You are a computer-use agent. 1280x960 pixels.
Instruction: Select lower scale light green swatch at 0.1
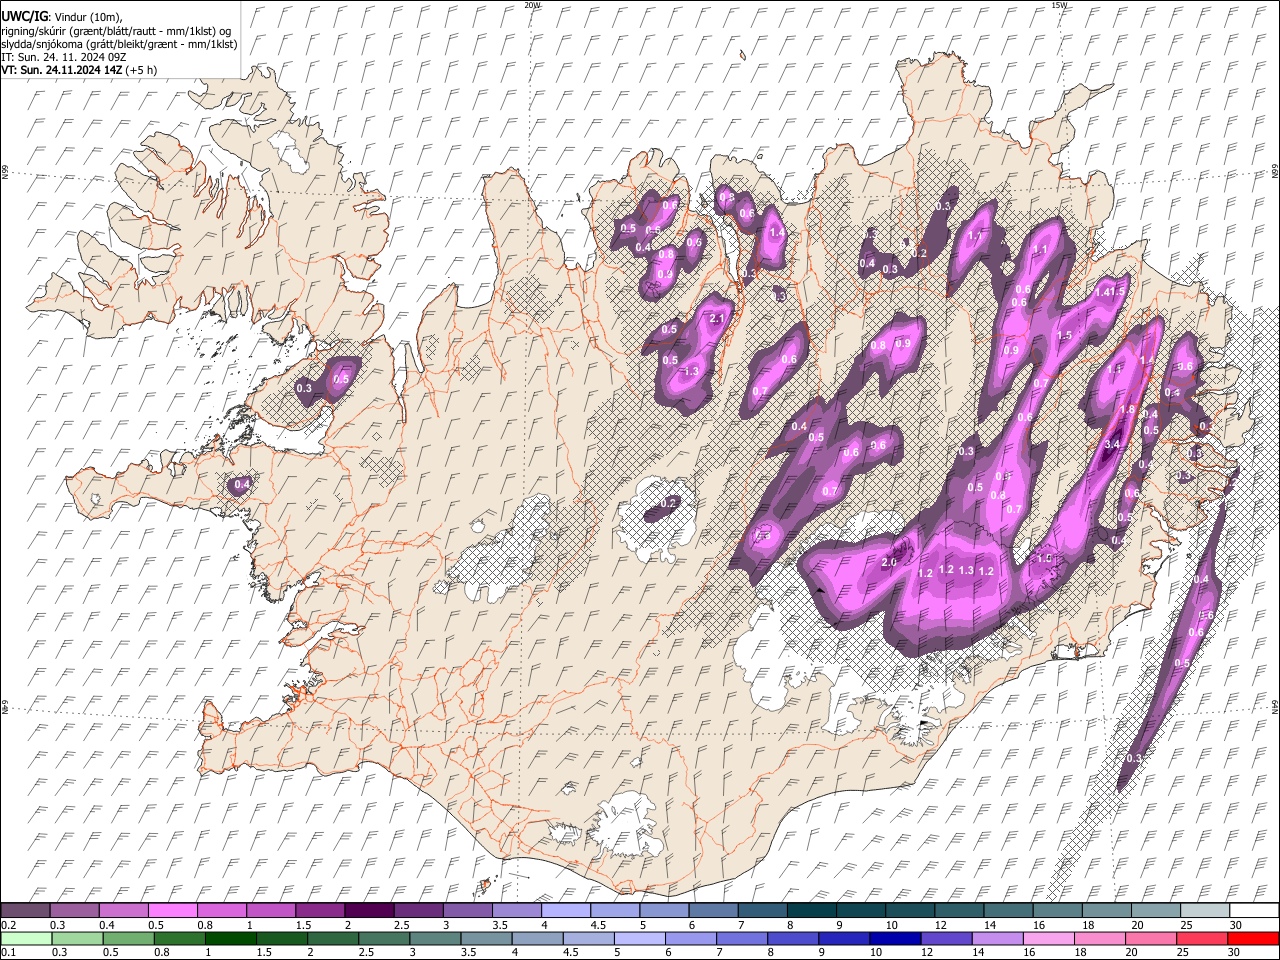[x=25, y=938]
